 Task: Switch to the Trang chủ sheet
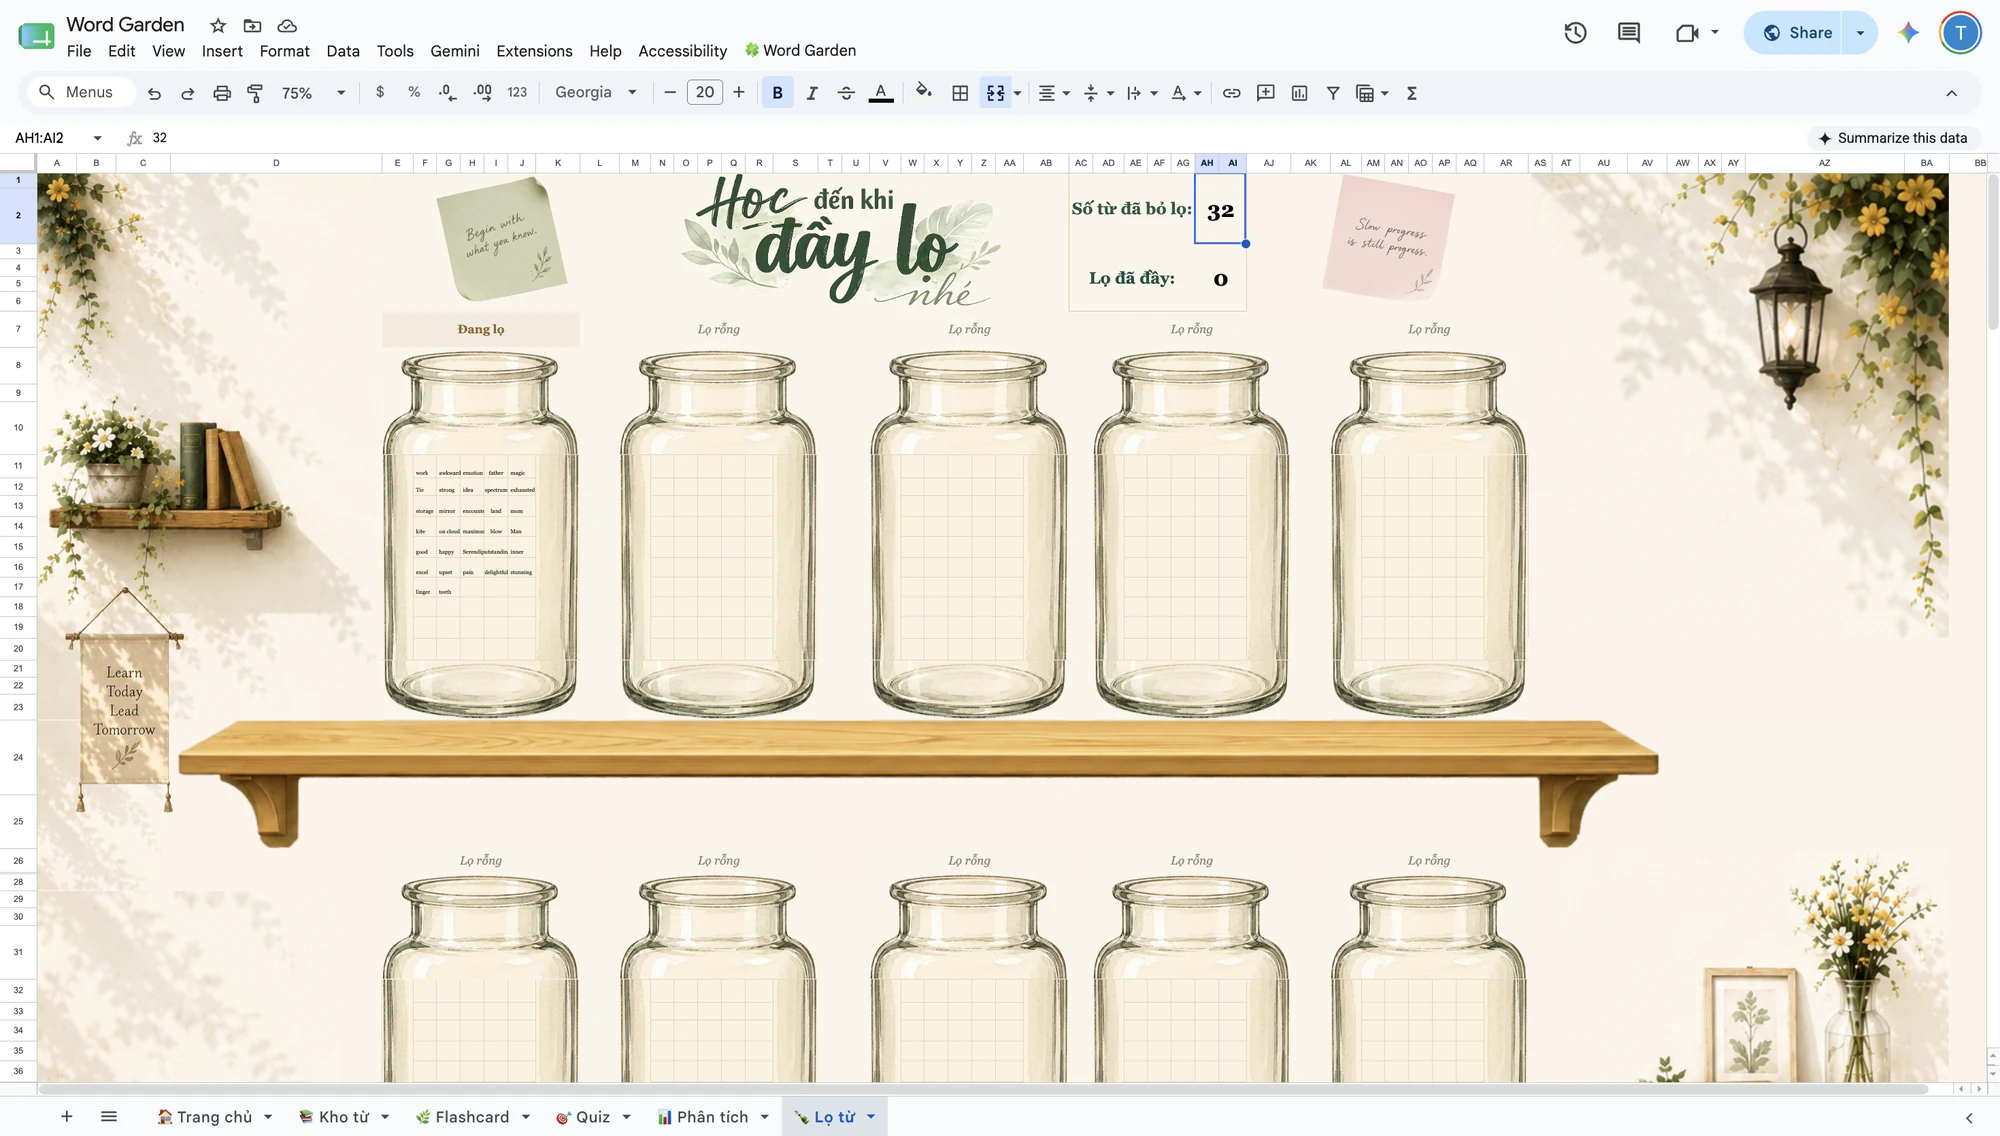[214, 1117]
